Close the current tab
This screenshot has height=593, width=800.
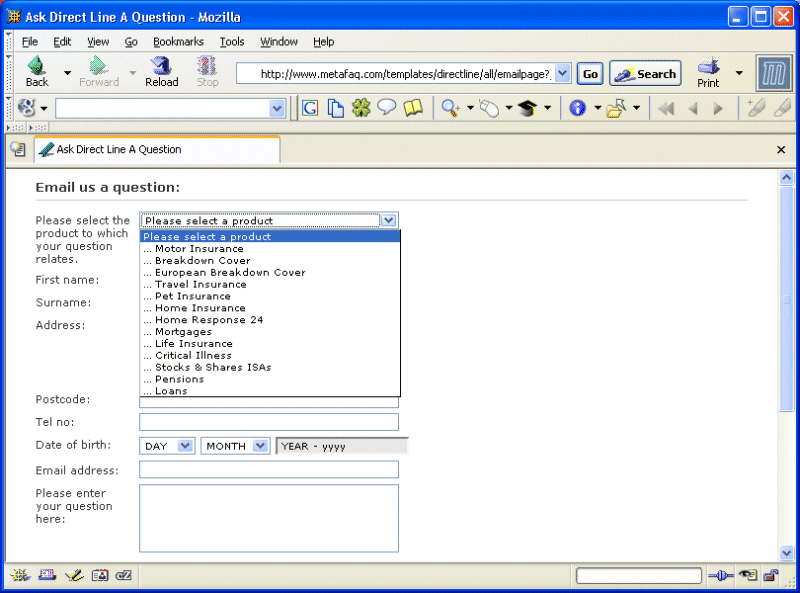781,150
